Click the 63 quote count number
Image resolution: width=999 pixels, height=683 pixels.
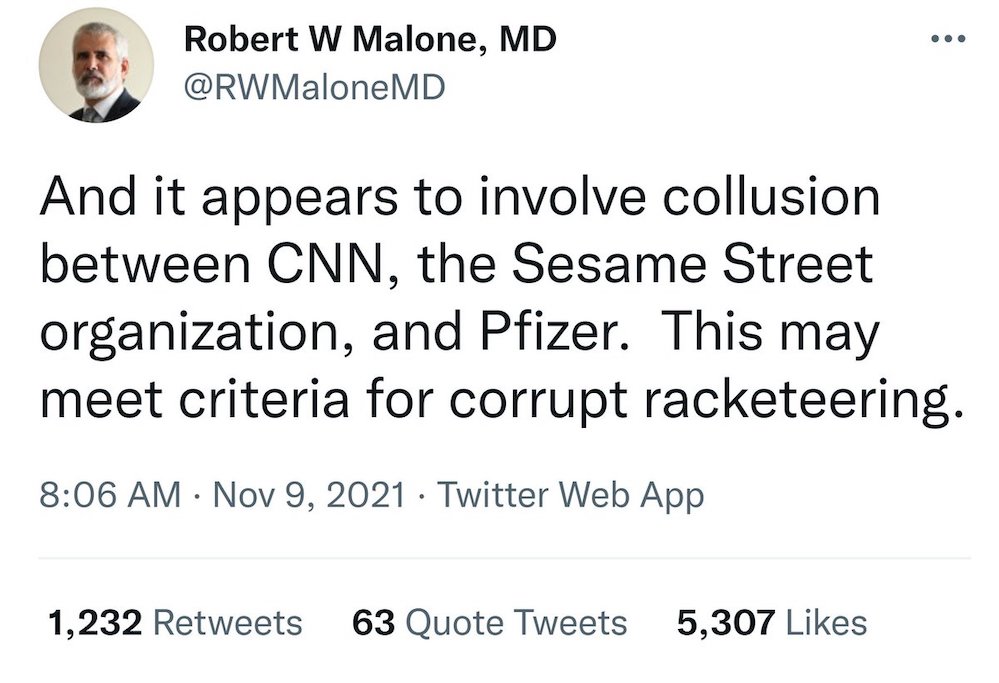click(377, 623)
